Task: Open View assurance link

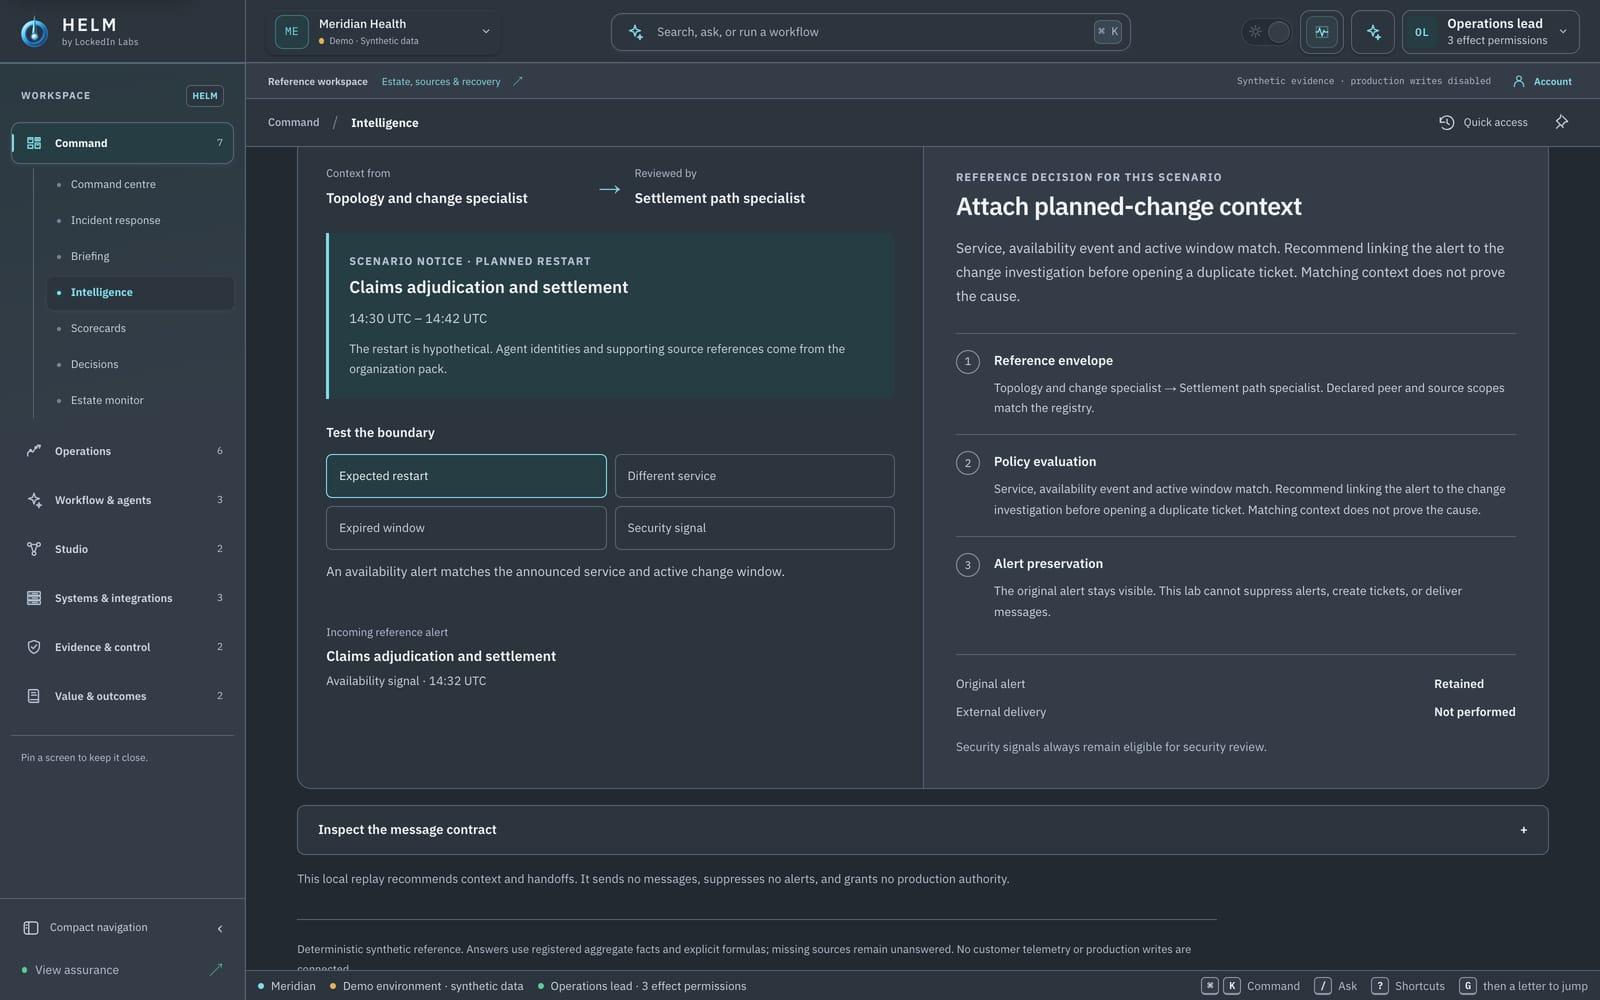Action: [122, 970]
